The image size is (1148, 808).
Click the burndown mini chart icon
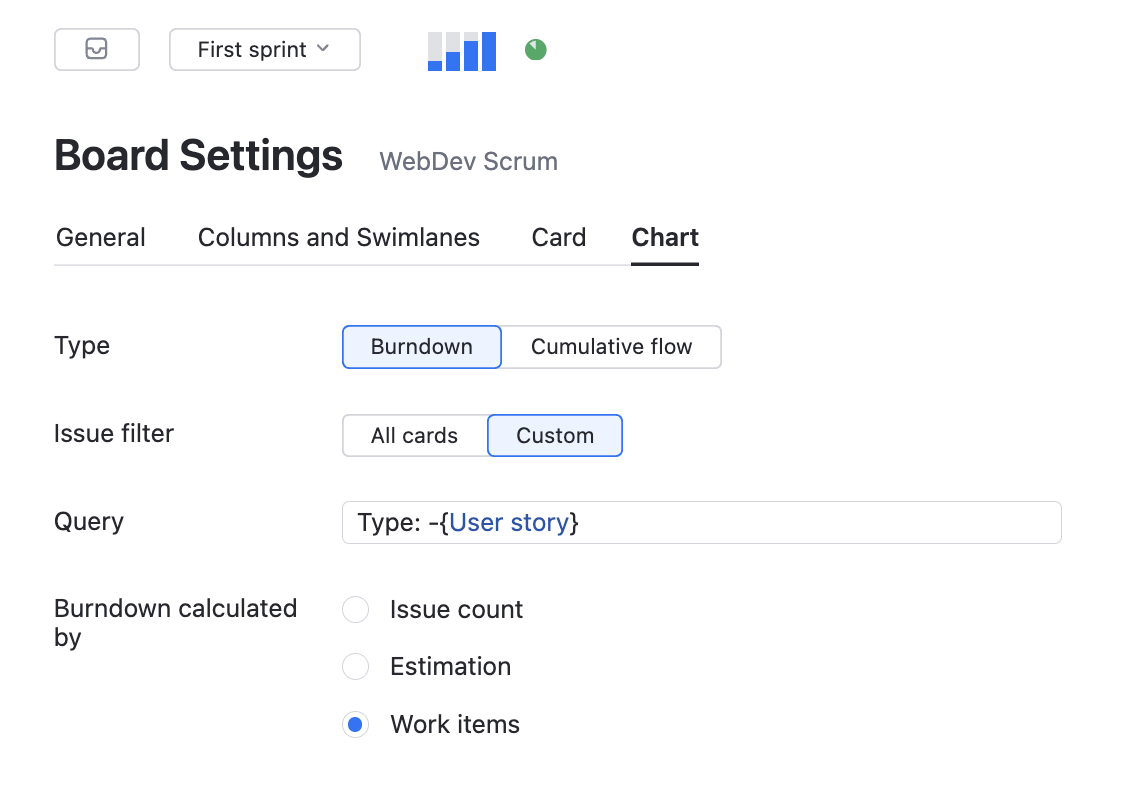462,51
